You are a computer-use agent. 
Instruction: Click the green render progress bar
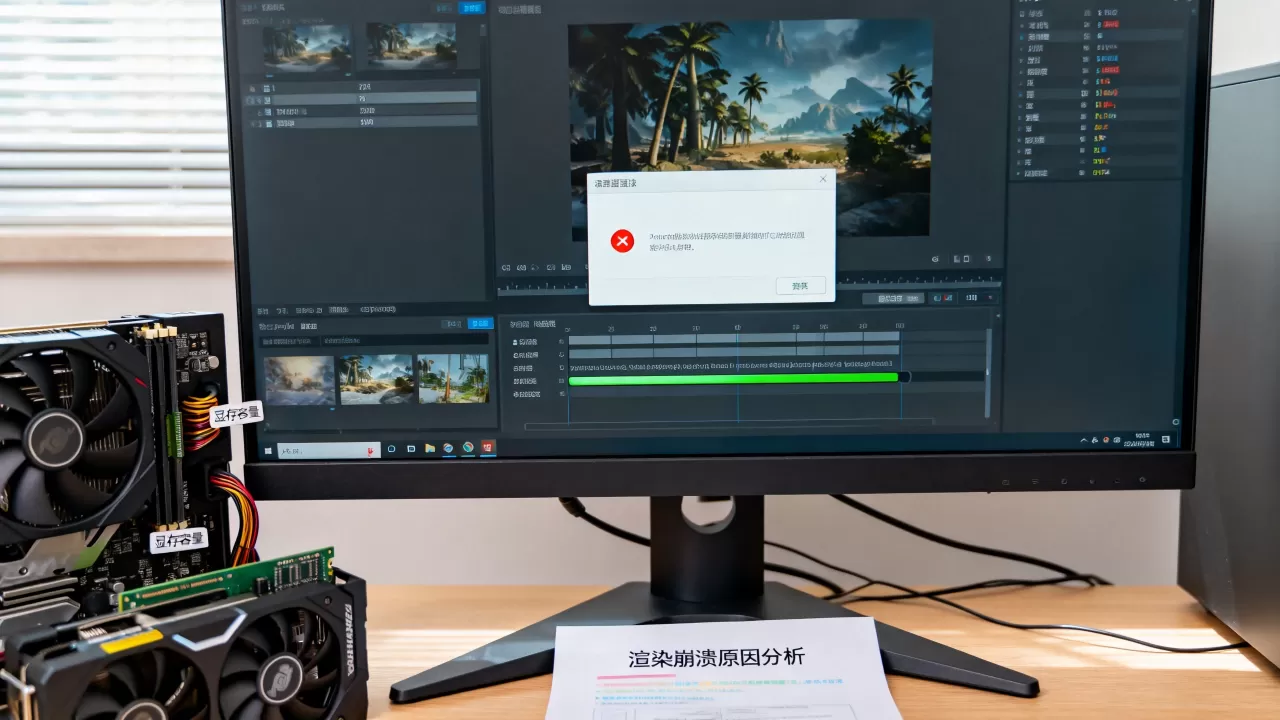point(734,378)
